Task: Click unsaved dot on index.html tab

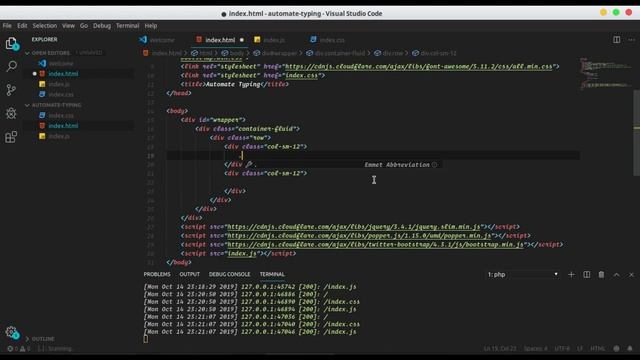Action: click(x=242, y=40)
